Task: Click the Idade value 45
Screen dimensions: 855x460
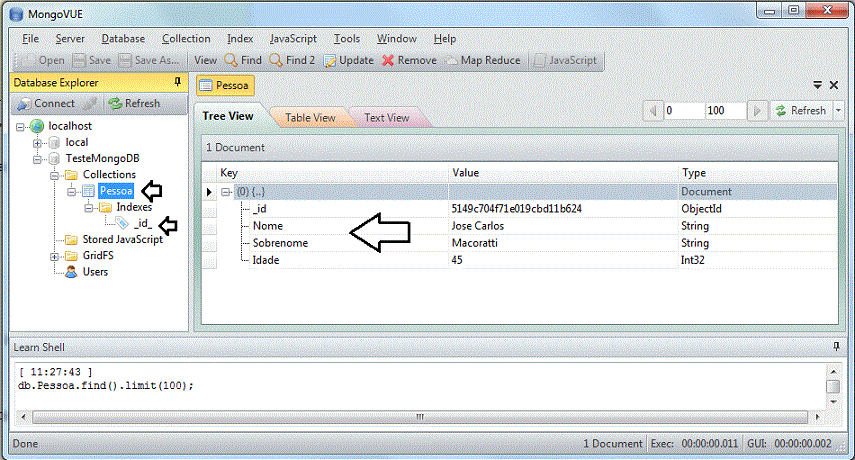Action: coord(563,260)
